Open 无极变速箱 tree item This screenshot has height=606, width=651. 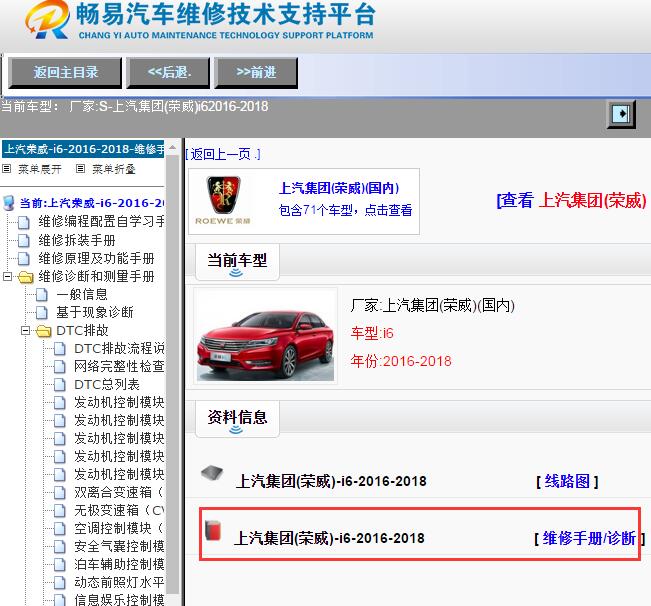tap(119, 511)
